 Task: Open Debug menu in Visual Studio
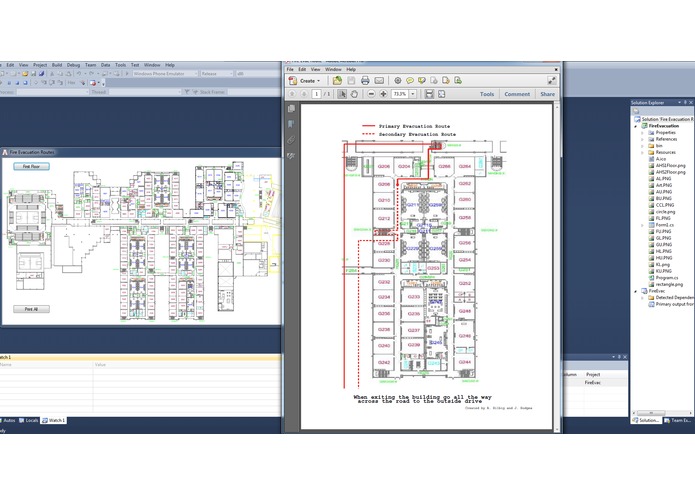tap(74, 65)
